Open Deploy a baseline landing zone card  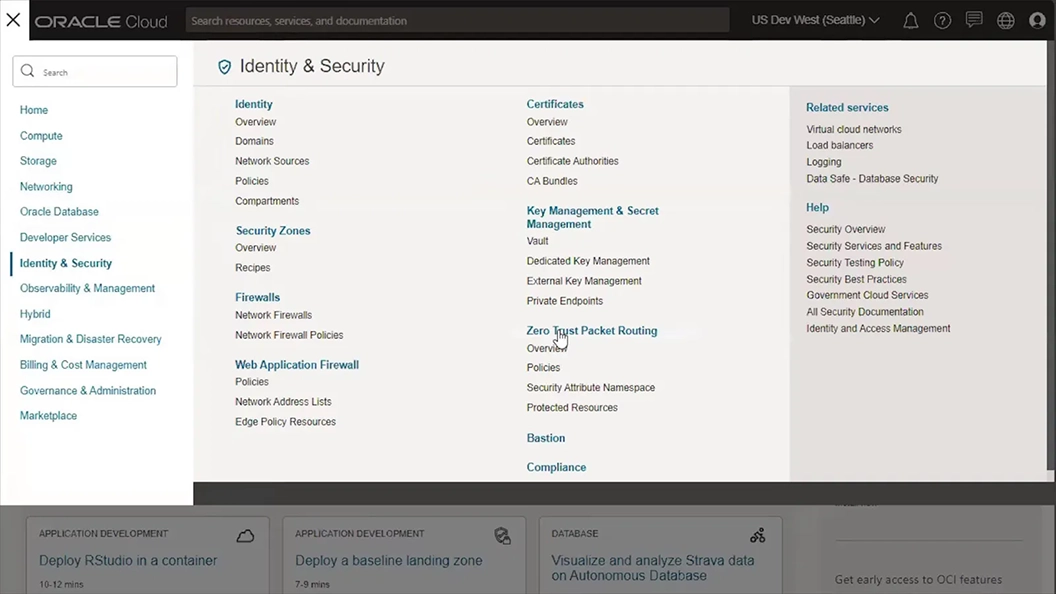[x=389, y=560]
